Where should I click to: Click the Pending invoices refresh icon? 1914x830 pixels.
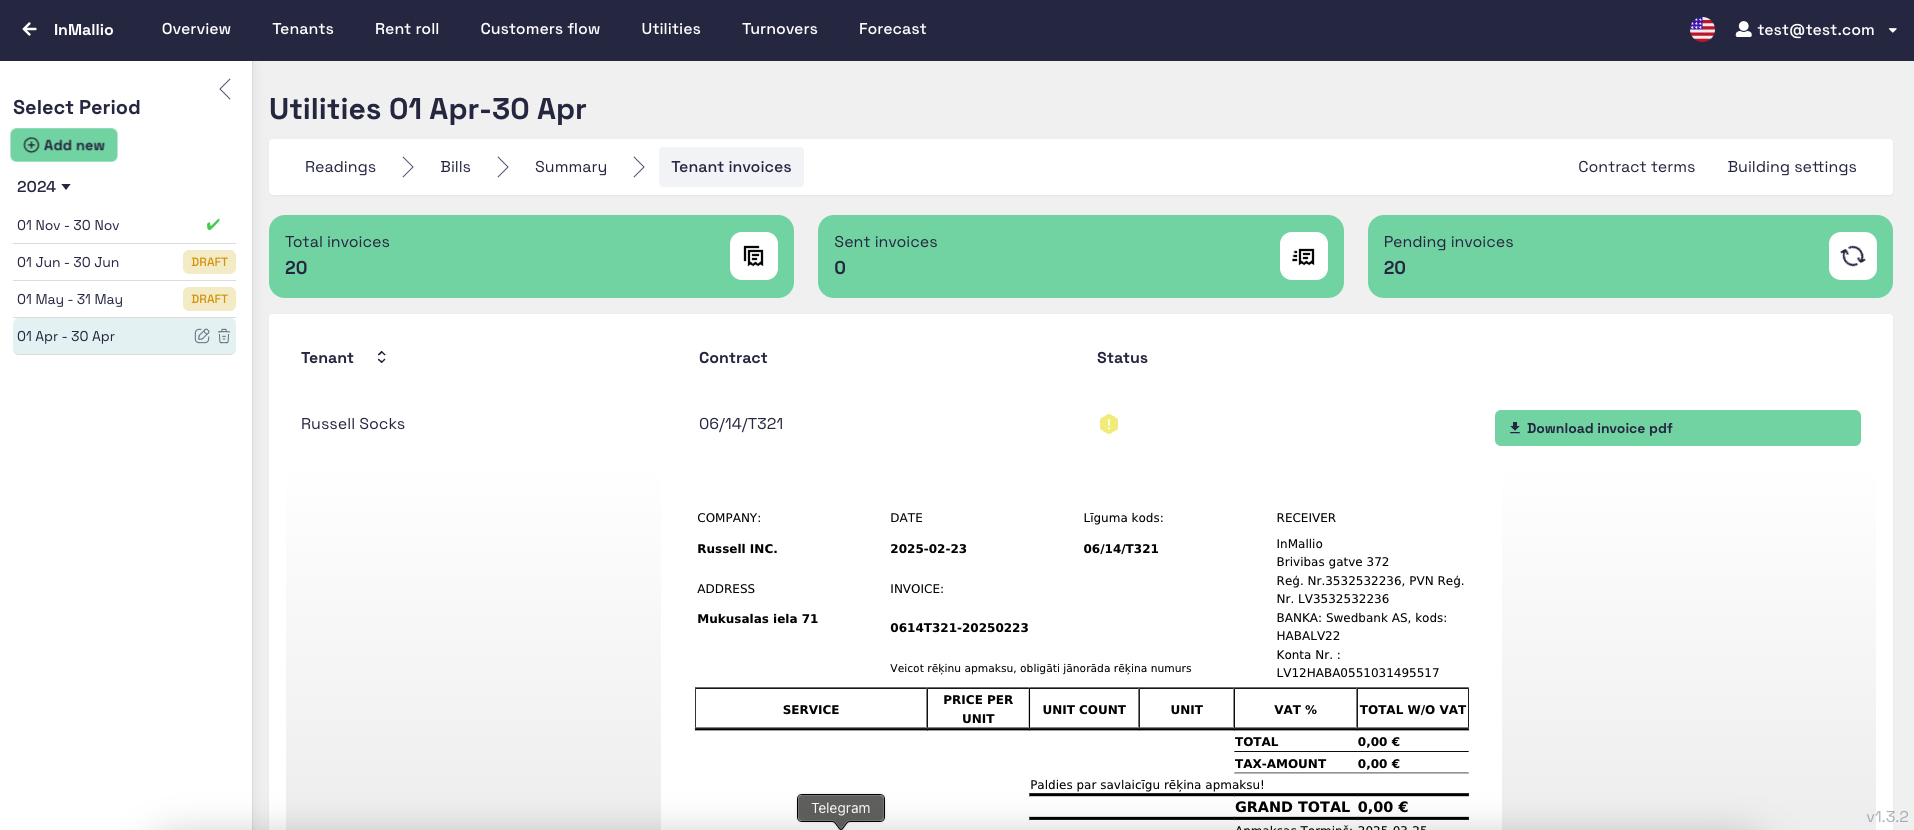(x=1853, y=256)
